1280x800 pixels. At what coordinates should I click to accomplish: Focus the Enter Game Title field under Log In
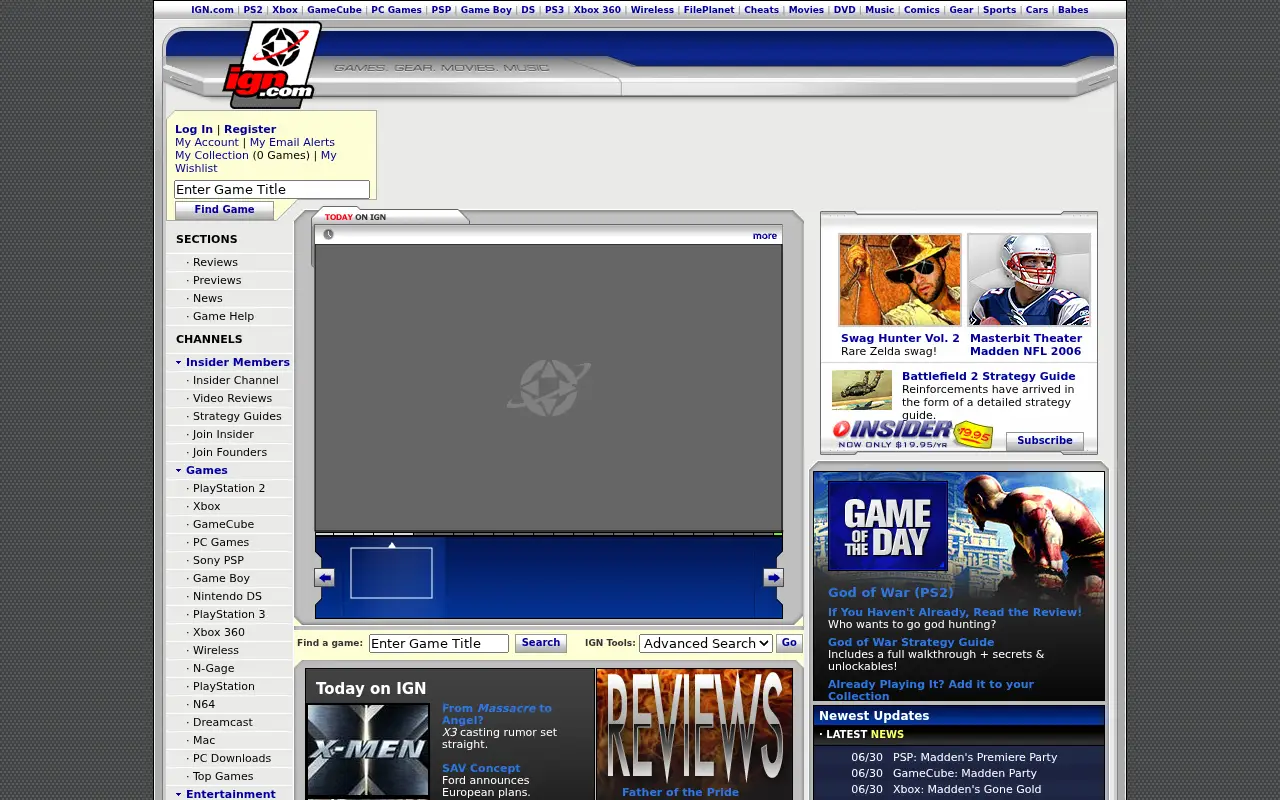click(272, 190)
